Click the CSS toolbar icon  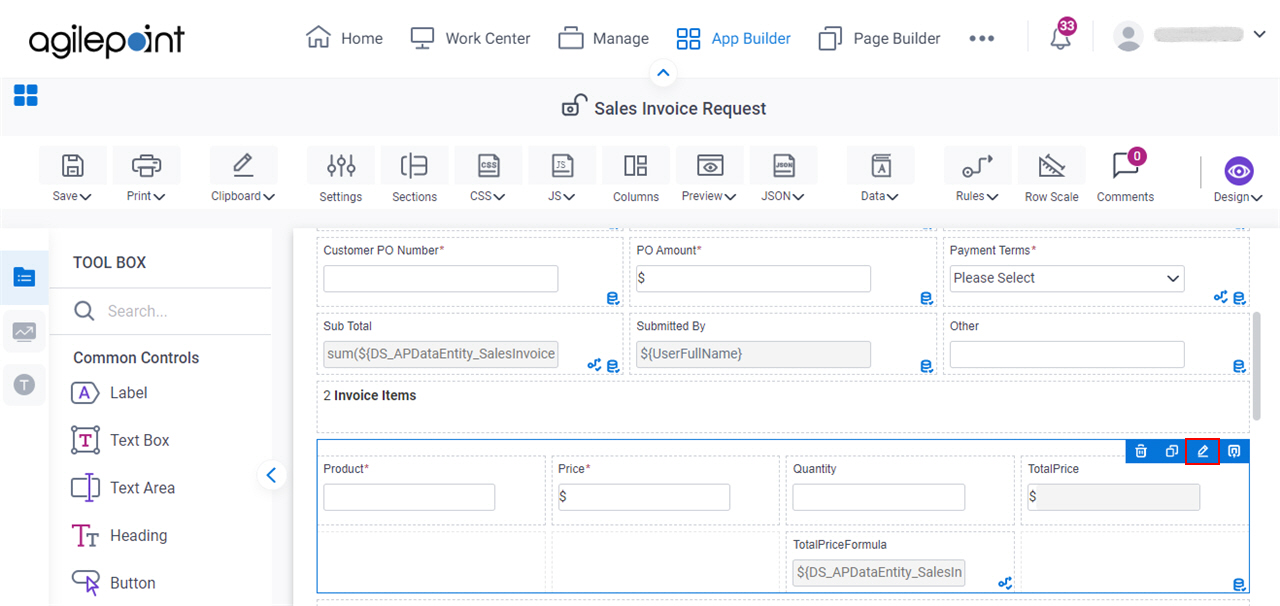(488, 165)
